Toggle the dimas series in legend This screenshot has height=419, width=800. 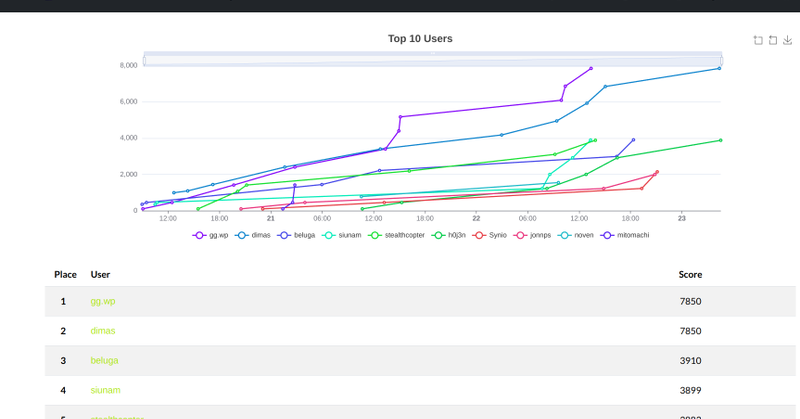[x=253, y=235]
